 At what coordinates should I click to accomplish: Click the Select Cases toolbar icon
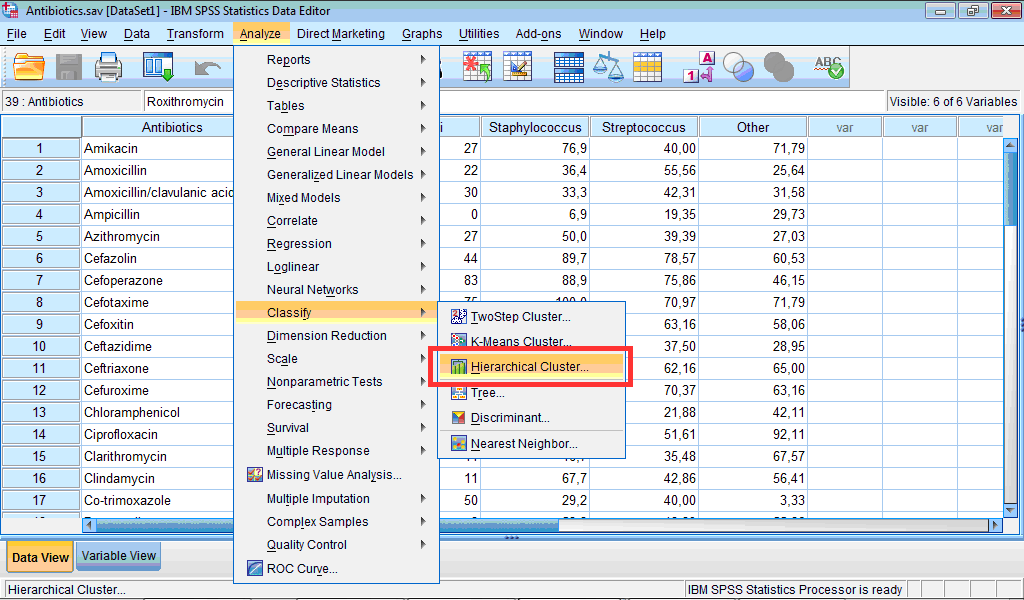[x=647, y=67]
